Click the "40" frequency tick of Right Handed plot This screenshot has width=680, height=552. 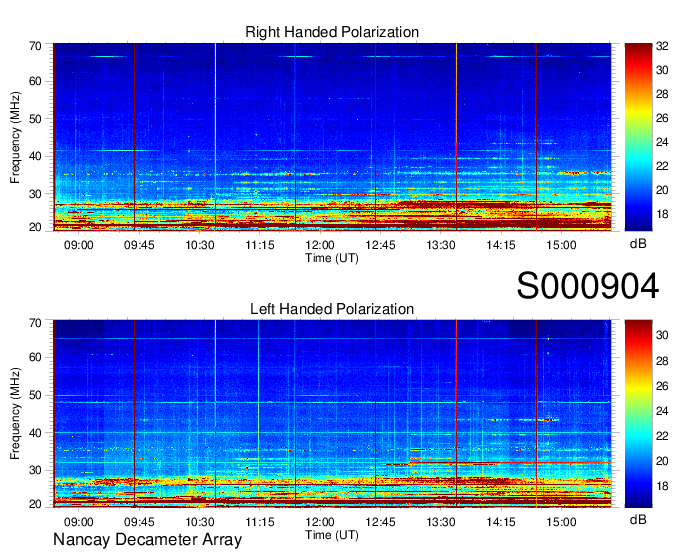tap(35, 156)
